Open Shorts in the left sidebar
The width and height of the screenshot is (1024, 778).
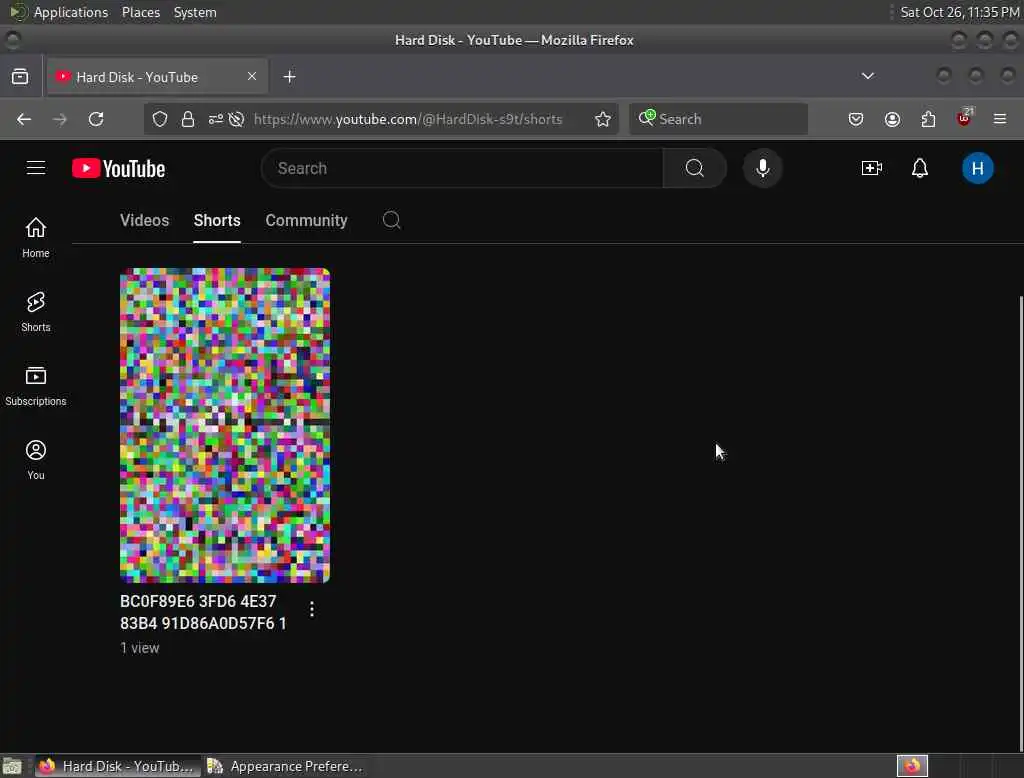(x=36, y=312)
